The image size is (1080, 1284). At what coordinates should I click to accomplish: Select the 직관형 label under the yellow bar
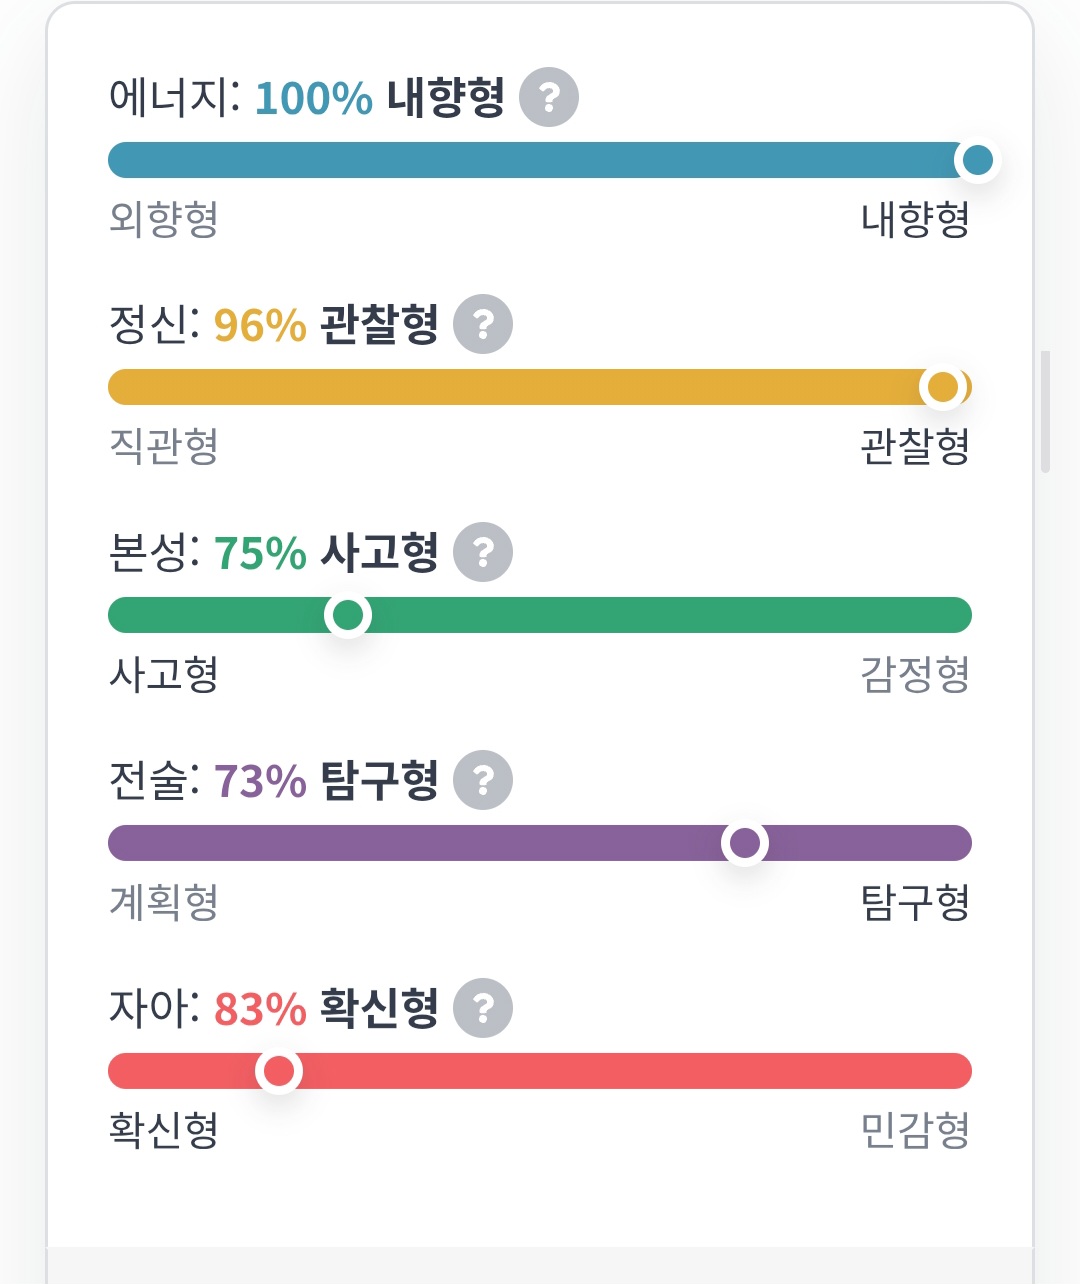[x=164, y=446]
